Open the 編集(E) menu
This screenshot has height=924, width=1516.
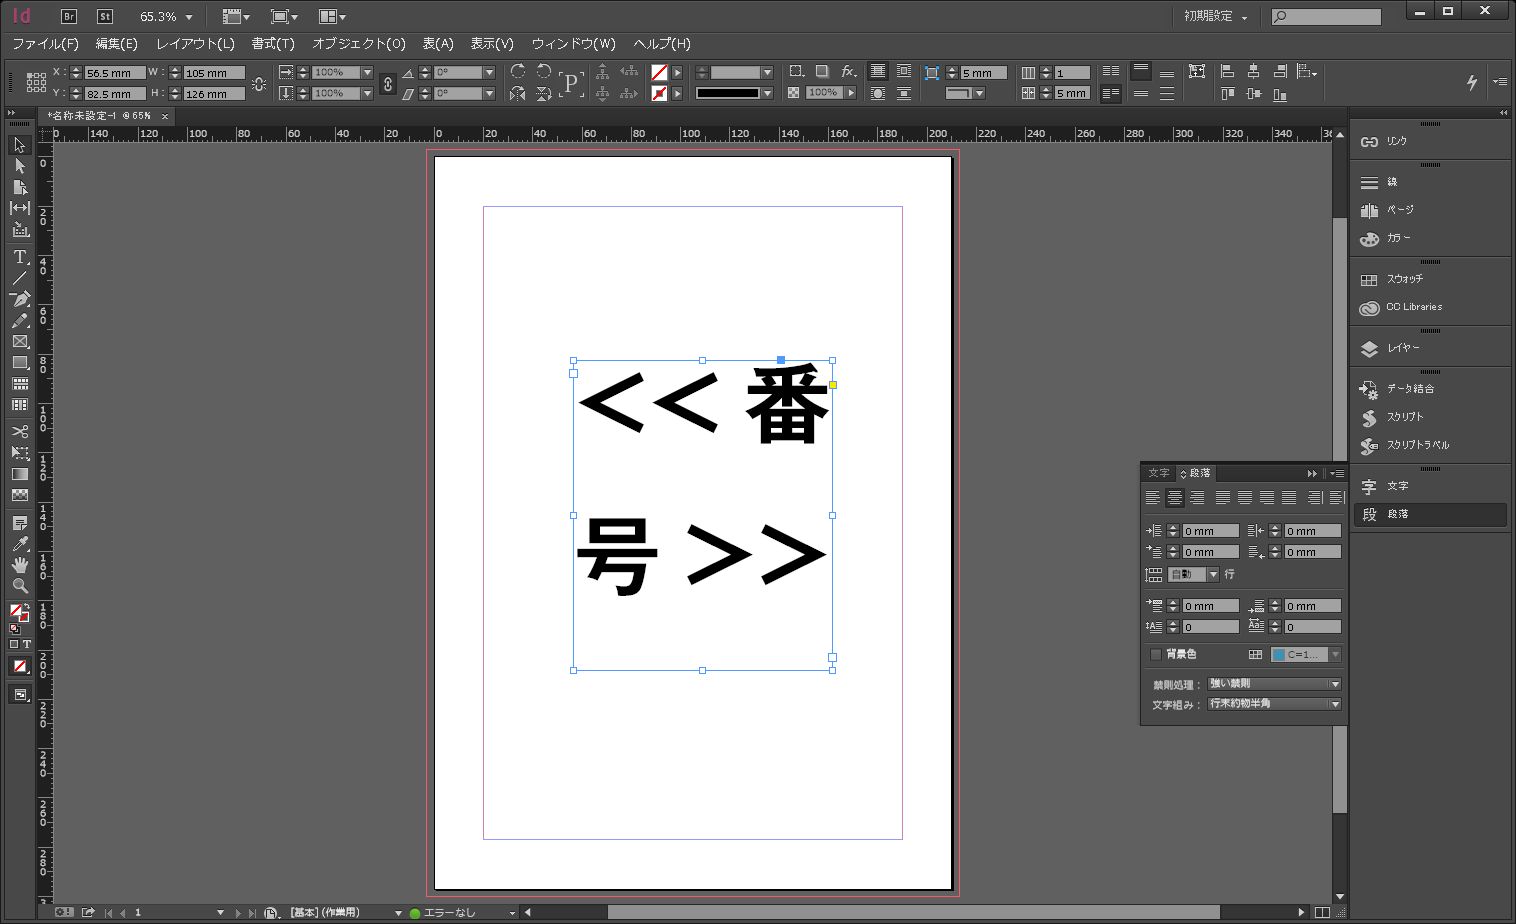pyautogui.click(x=117, y=44)
